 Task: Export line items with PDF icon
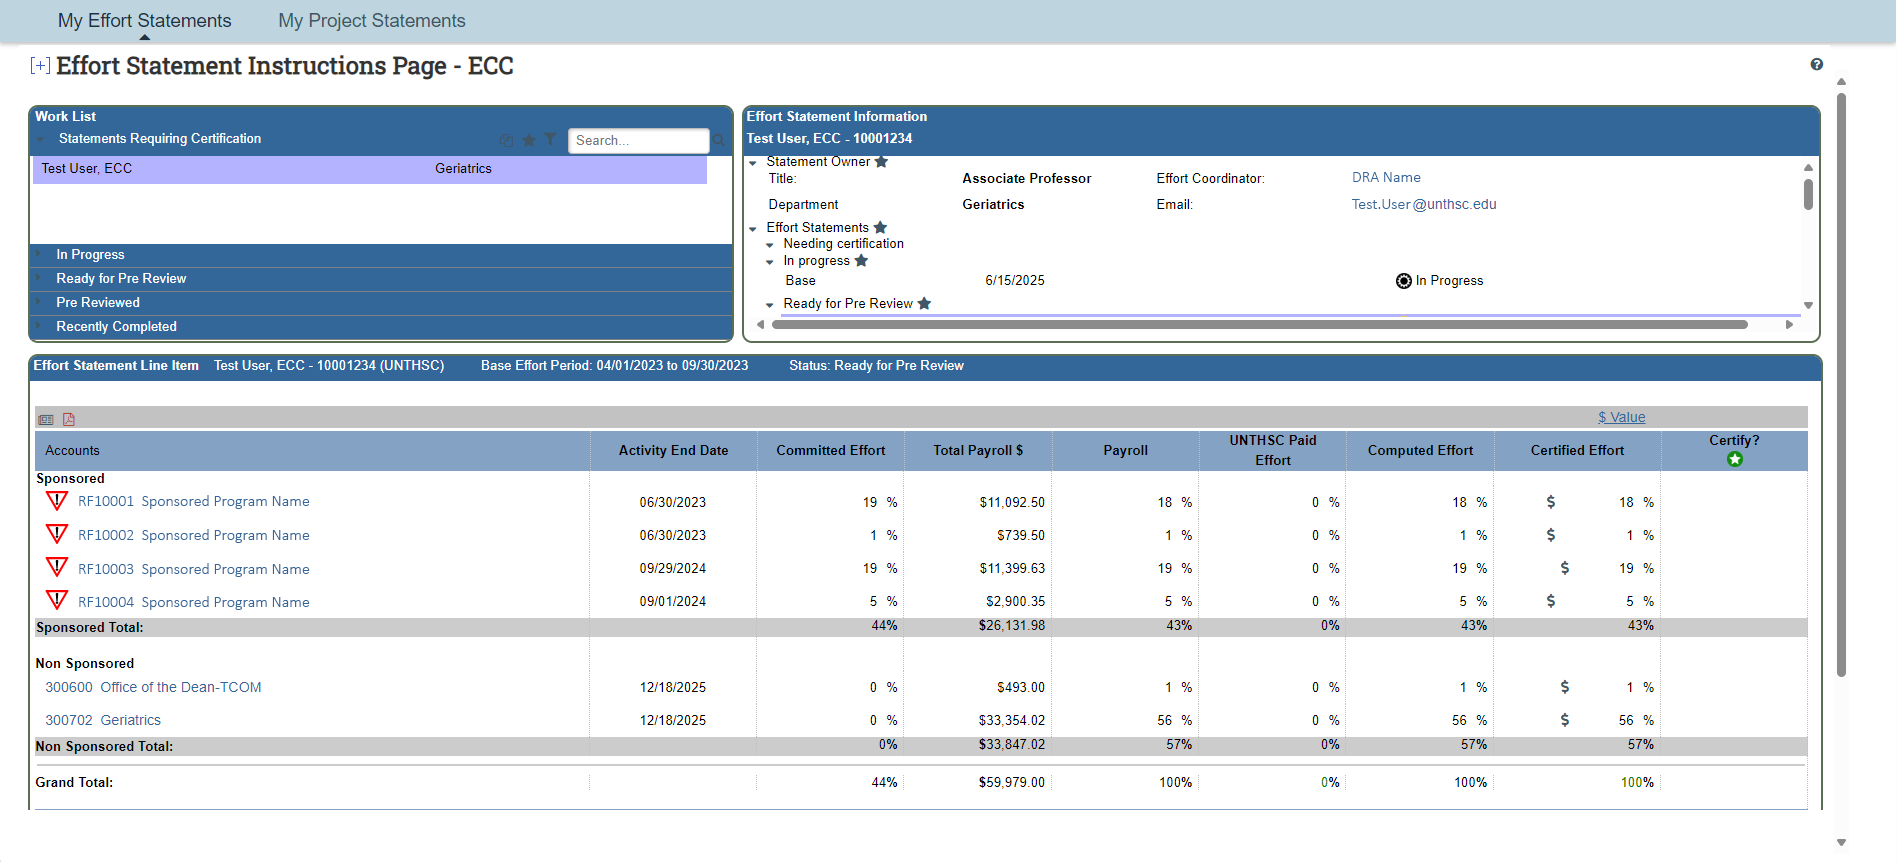click(69, 419)
